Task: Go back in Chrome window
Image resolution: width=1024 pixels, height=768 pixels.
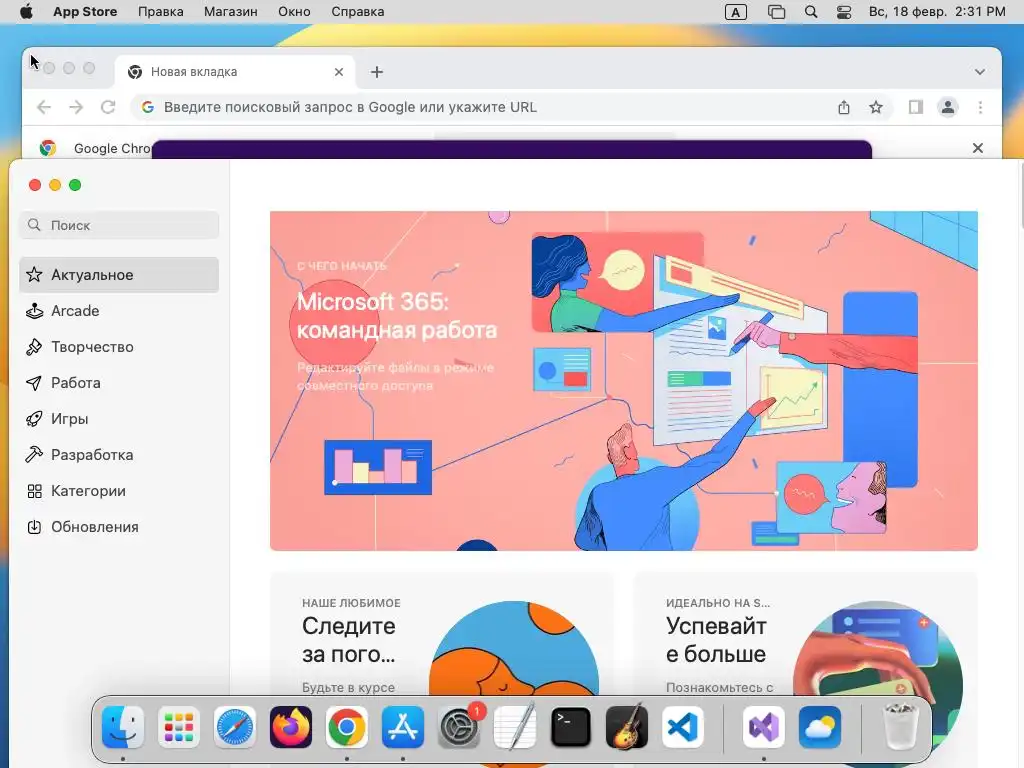Action: pyautogui.click(x=44, y=107)
